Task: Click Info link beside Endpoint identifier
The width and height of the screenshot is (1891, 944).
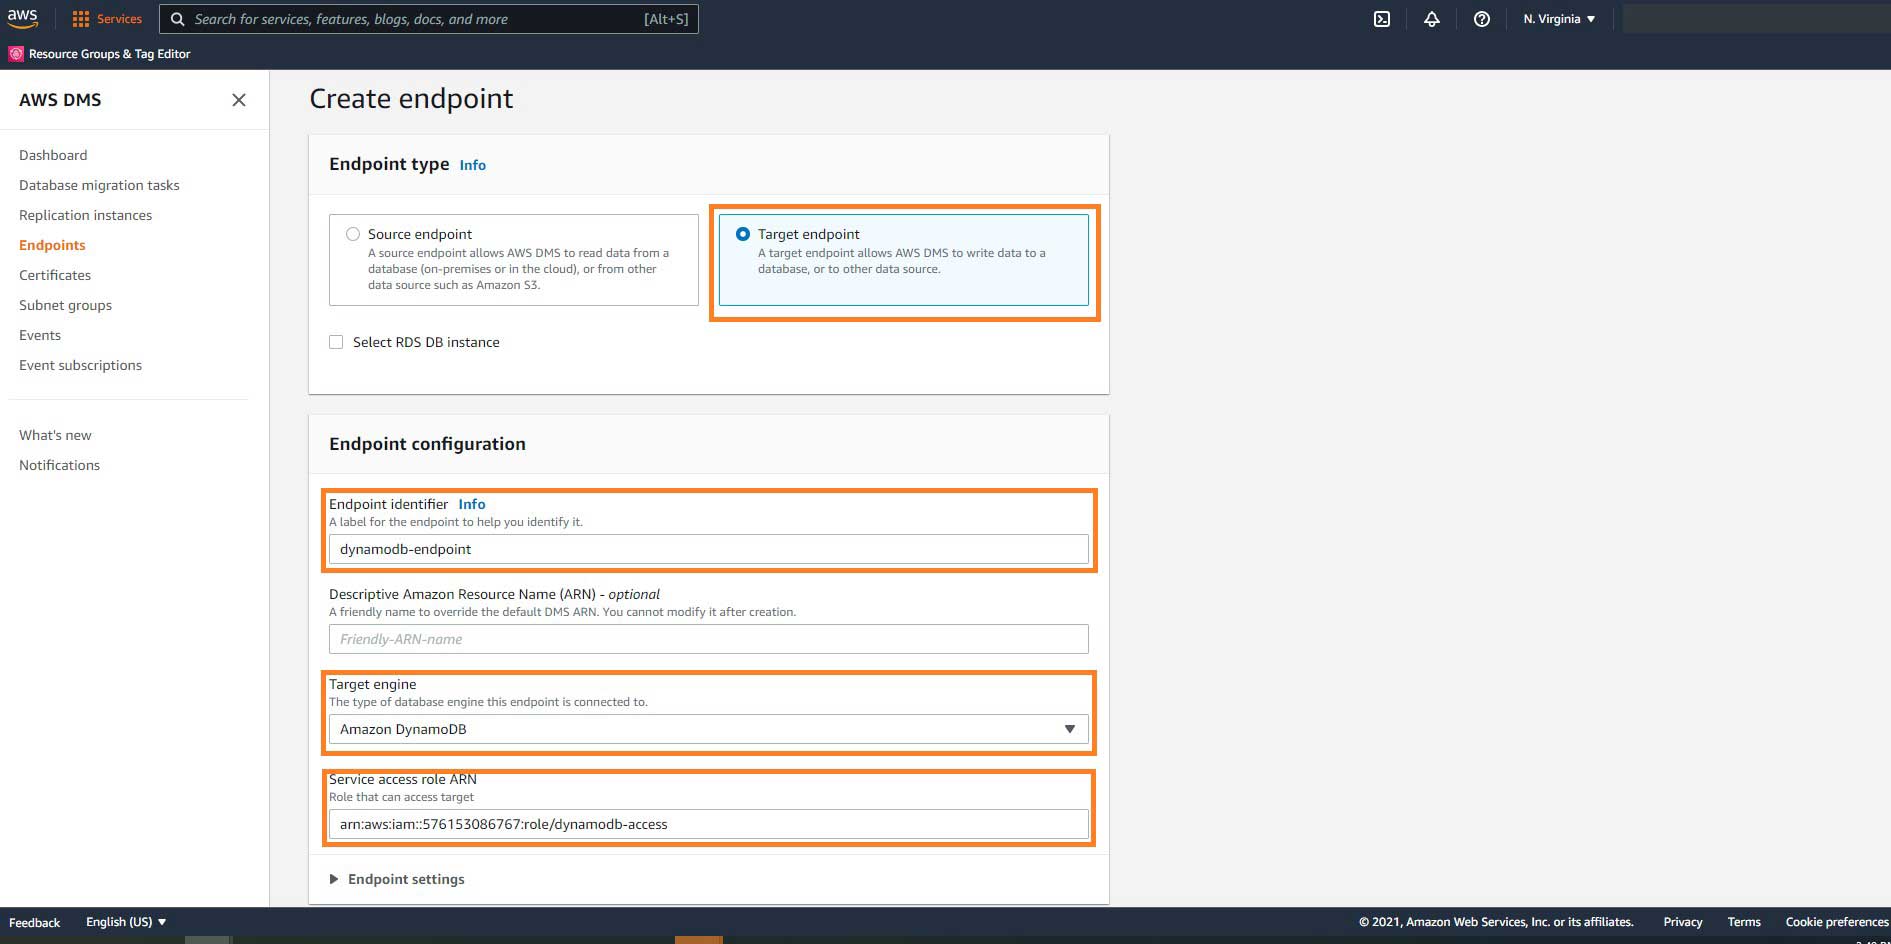Action: click(472, 504)
